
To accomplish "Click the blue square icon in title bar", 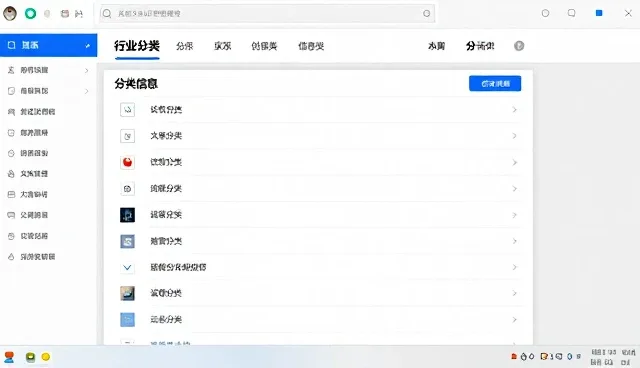I will 599,13.
